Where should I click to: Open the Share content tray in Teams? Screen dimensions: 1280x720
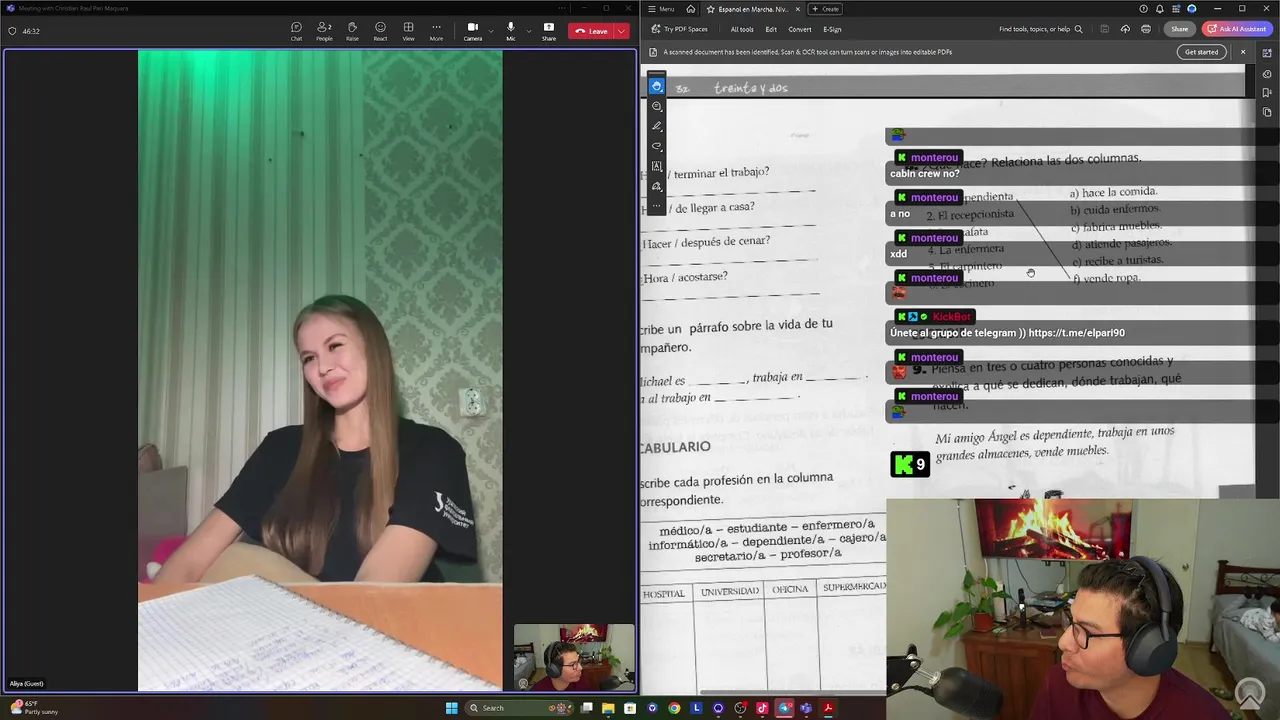(x=549, y=31)
